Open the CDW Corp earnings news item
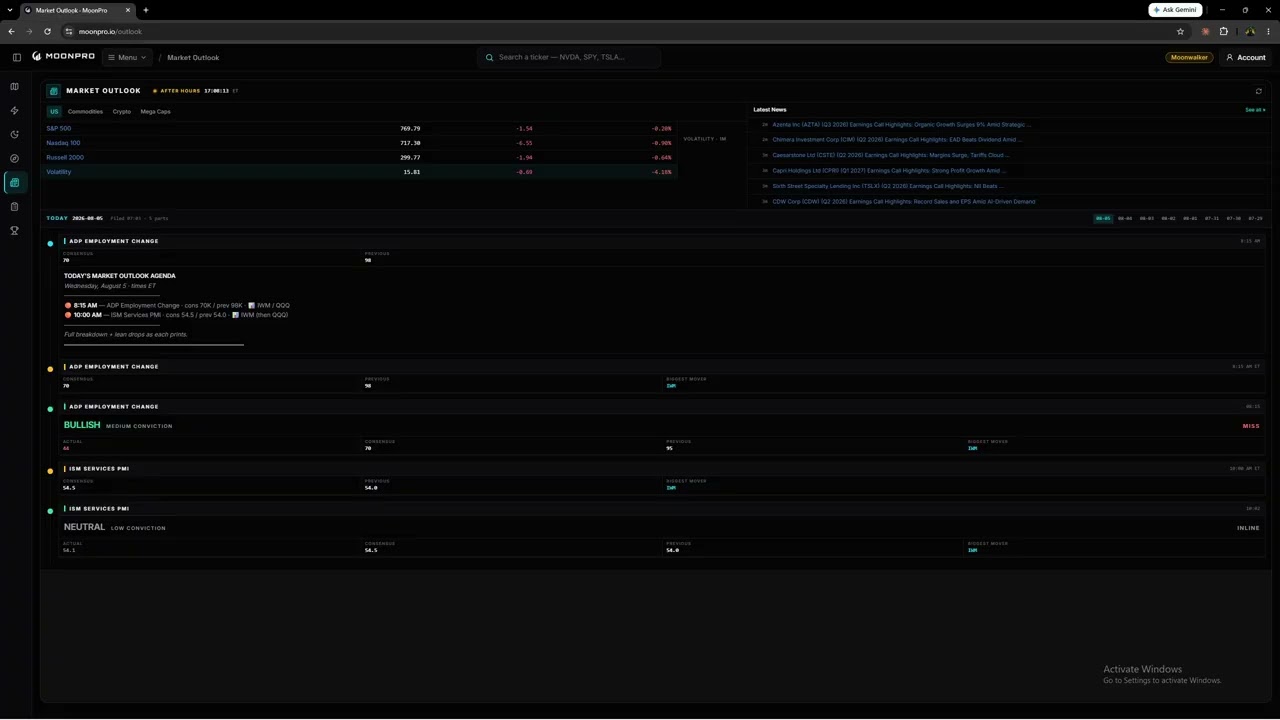The height and width of the screenshot is (720, 1280). tap(904, 202)
